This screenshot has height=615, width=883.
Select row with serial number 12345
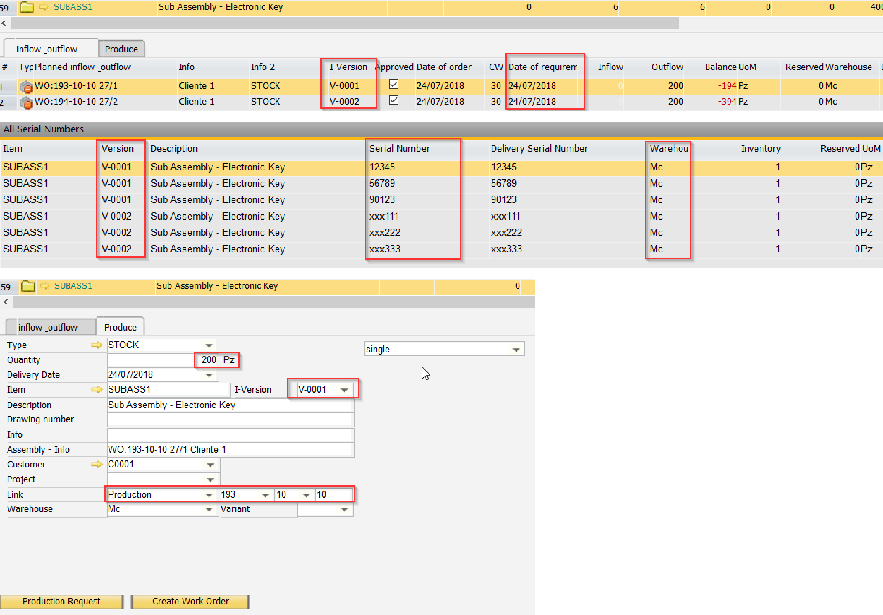tap(442, 167)
